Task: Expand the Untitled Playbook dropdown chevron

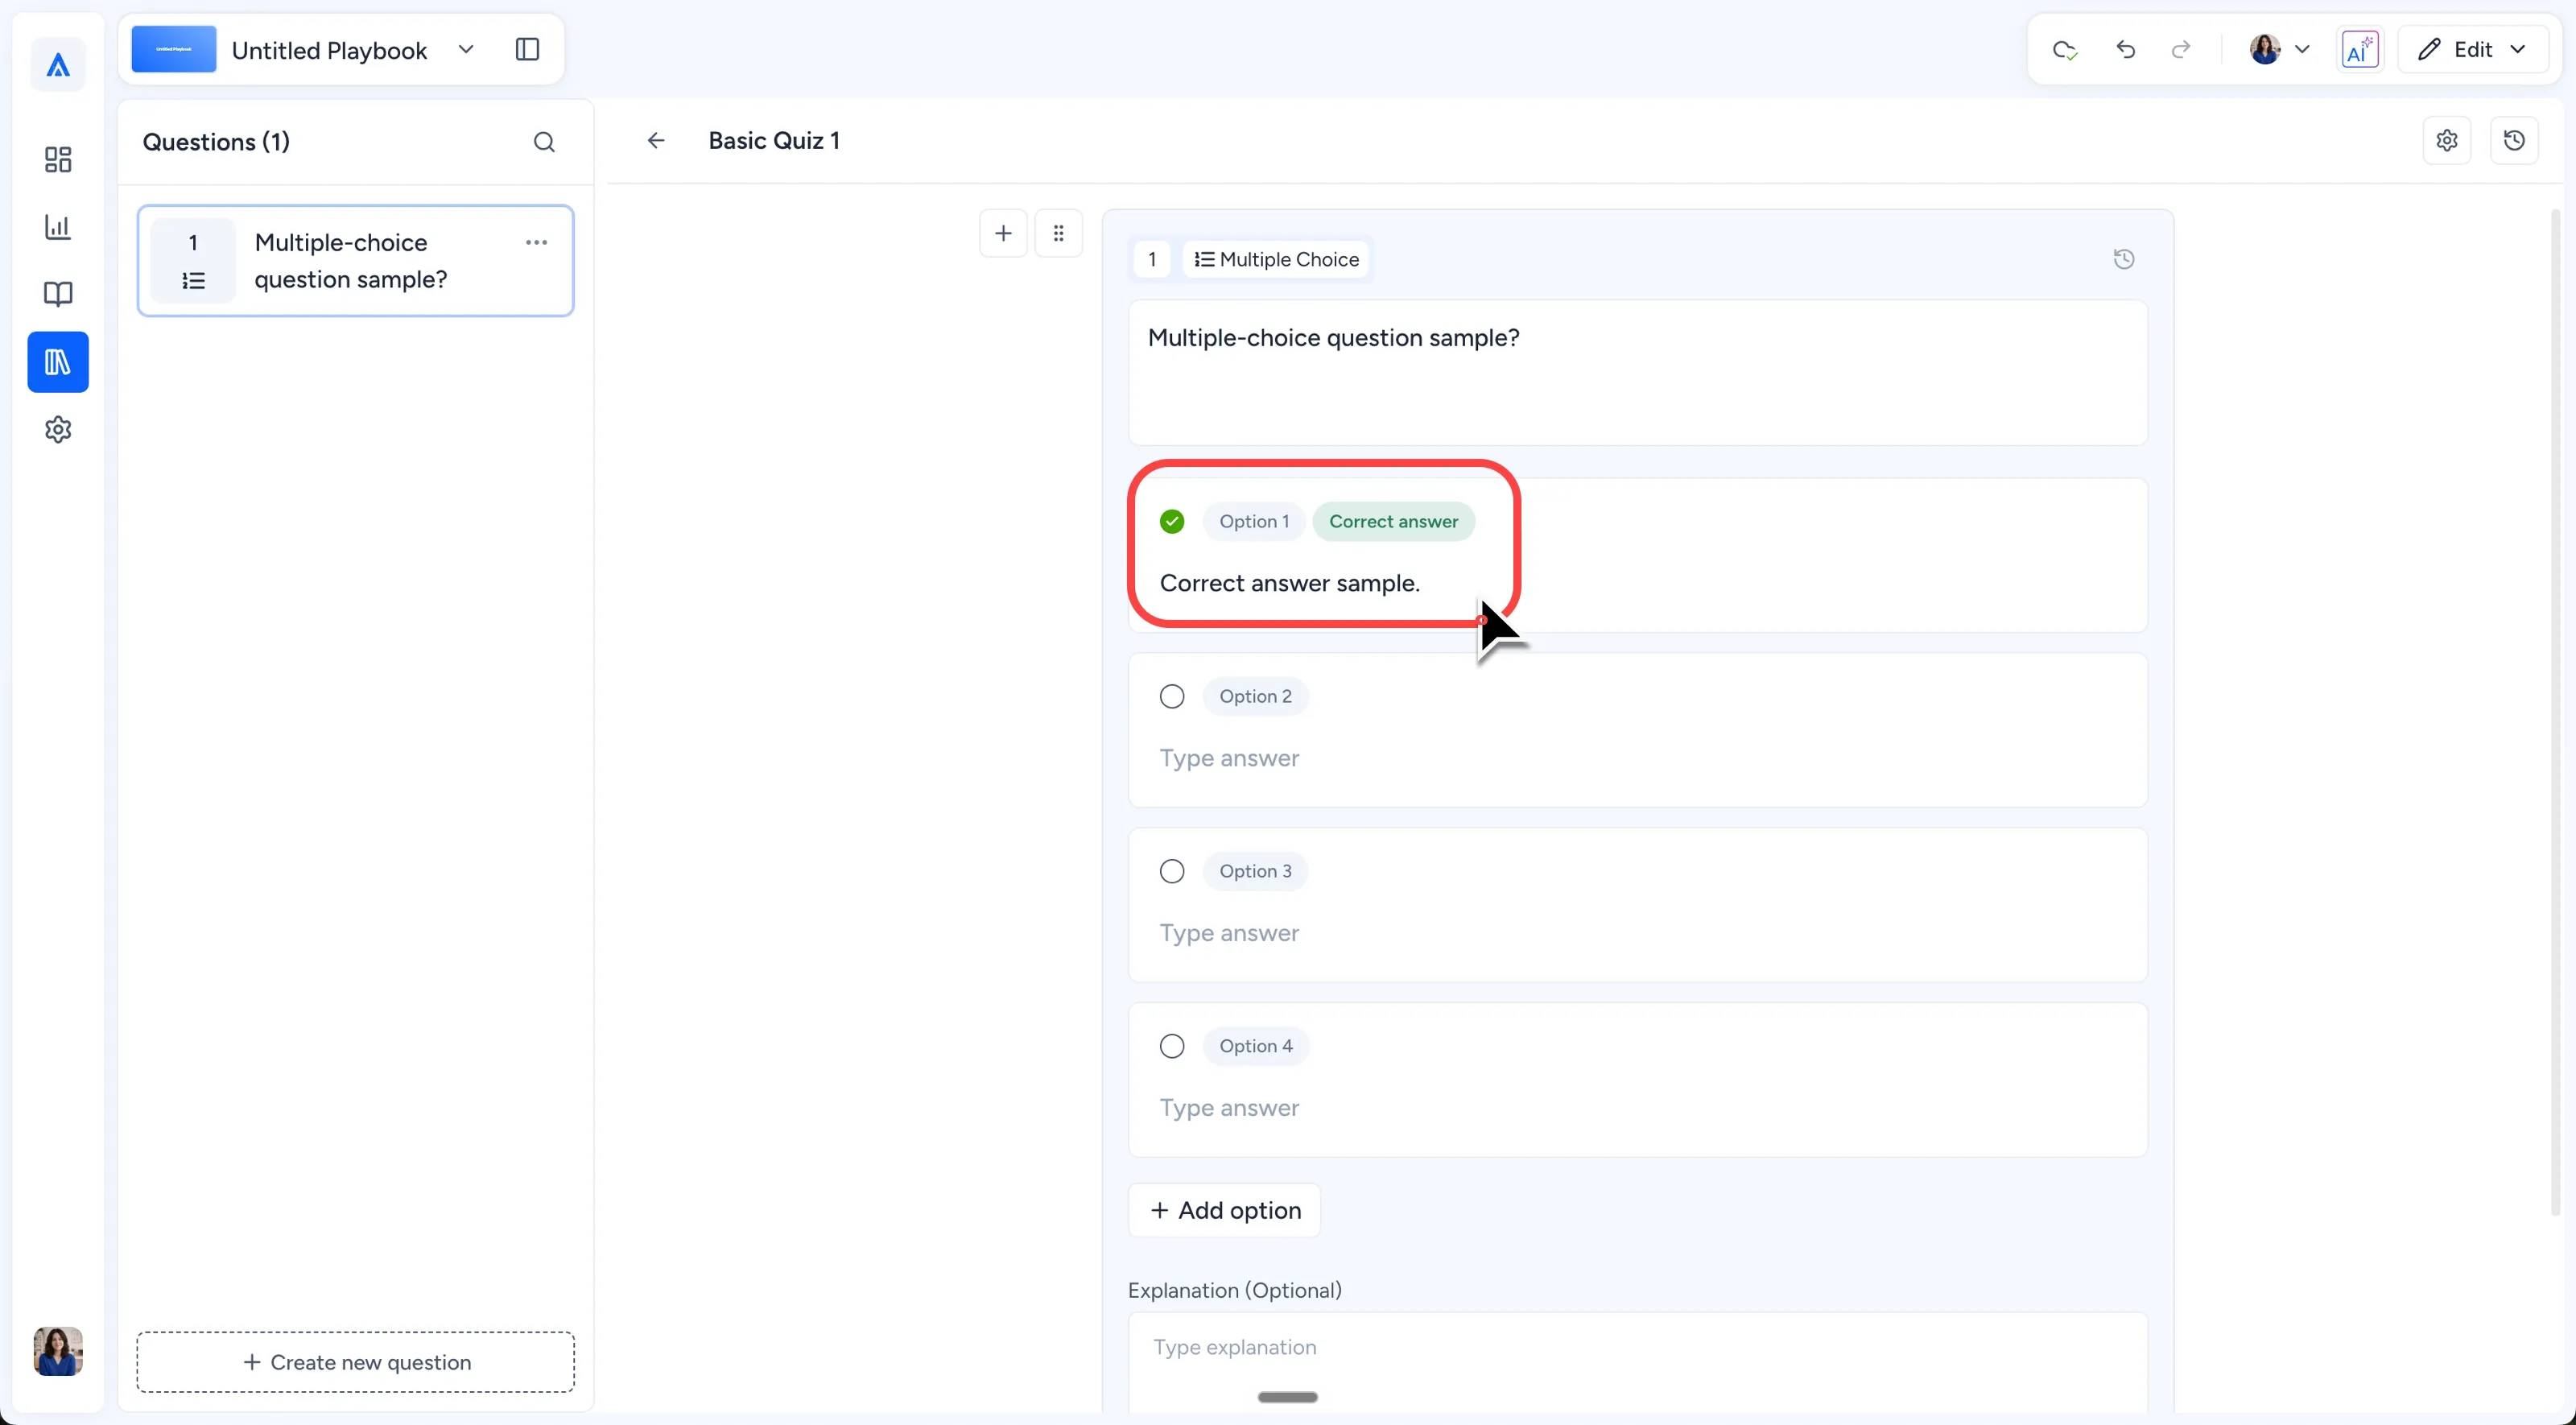Action: (x=466, y=50)
